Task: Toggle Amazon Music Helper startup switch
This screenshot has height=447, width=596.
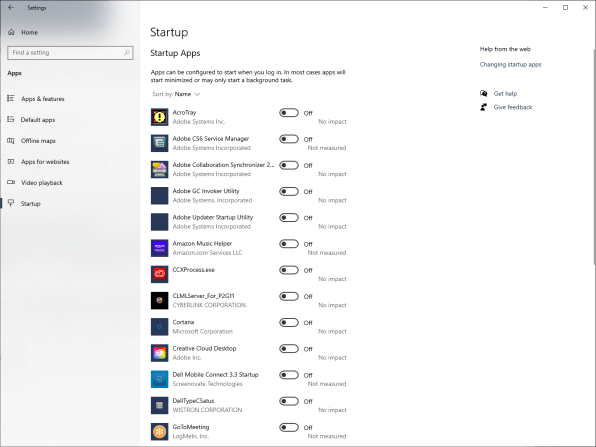Action: (289, 244)
